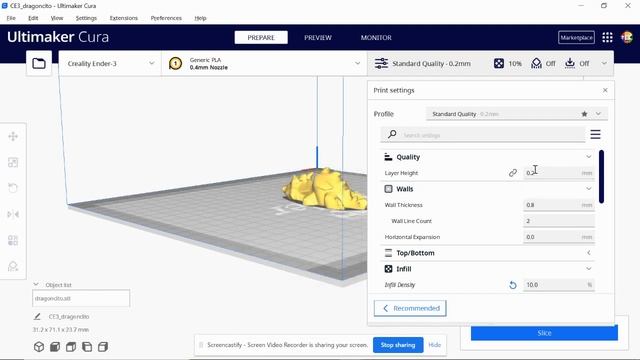The image size is (640, 360).
Task: Select the Rotate tool in left toolbar
Action: click(x=13, y=188)
